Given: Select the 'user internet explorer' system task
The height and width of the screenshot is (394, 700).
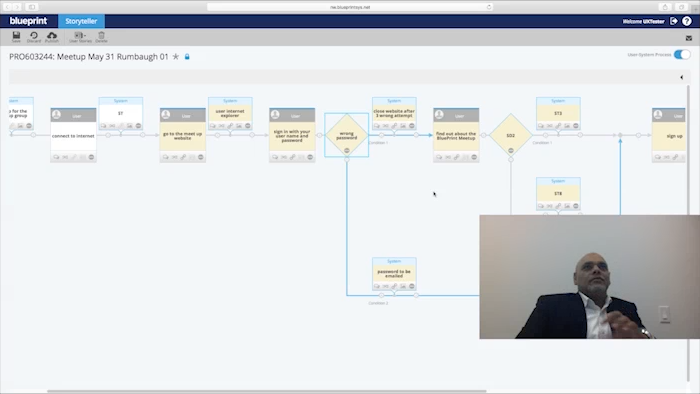Looking at the screenshot, I should [230, 113].
